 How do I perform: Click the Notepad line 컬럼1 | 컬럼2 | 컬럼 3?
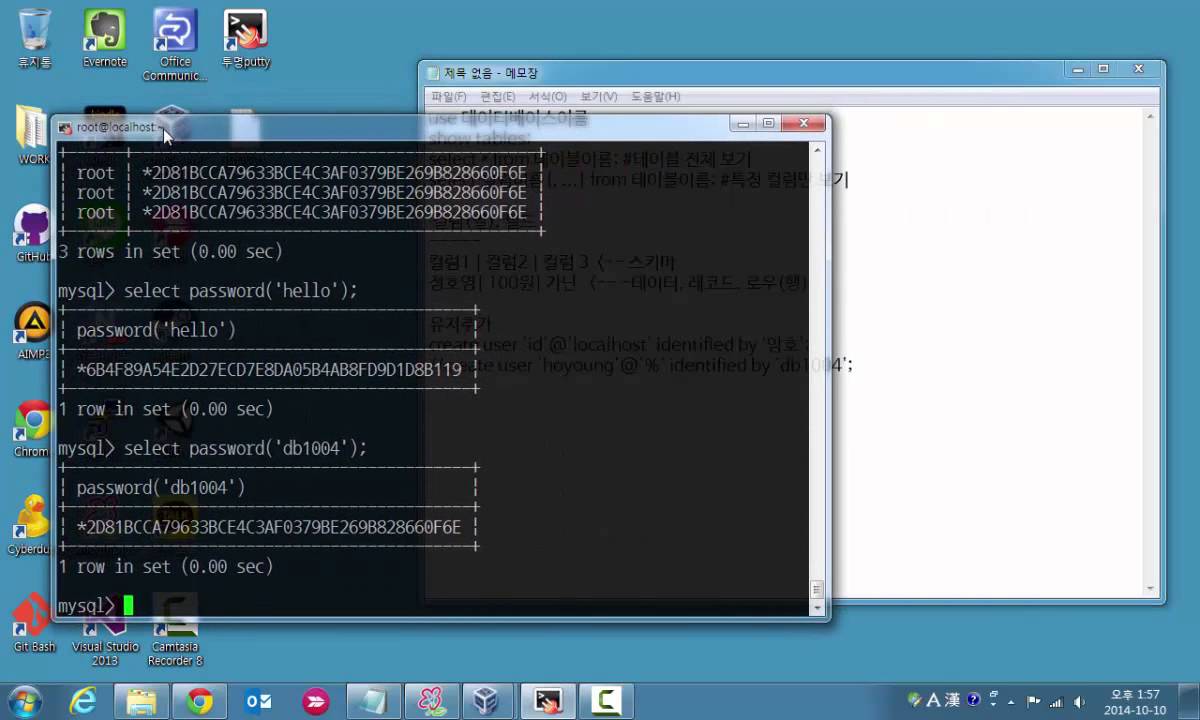[552, 262]
